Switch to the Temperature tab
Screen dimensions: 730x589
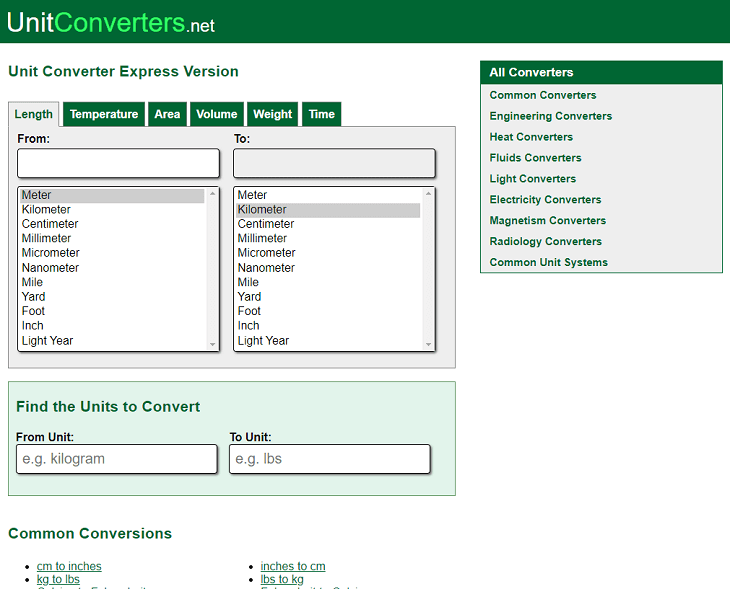[x=104, y=114]
